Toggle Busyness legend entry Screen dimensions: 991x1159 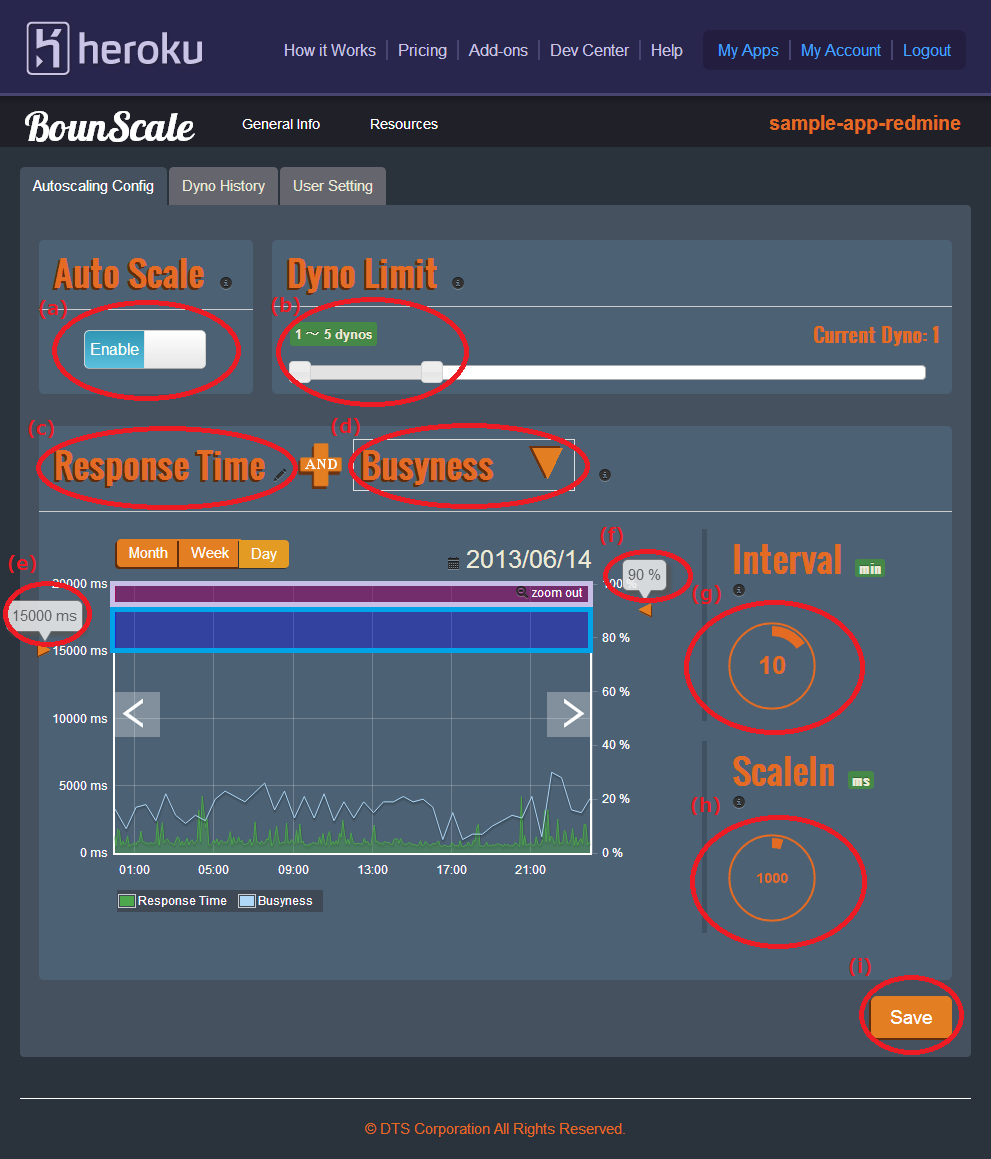pyautogui.click(x=276, y=900)
